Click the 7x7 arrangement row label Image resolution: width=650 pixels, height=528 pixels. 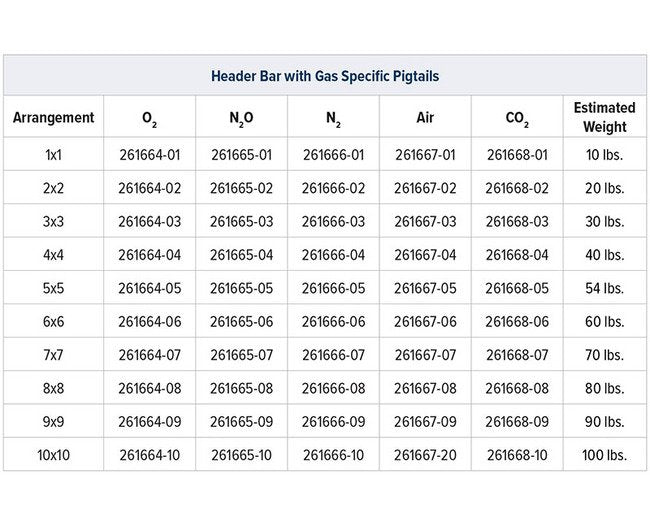[53, 355]
